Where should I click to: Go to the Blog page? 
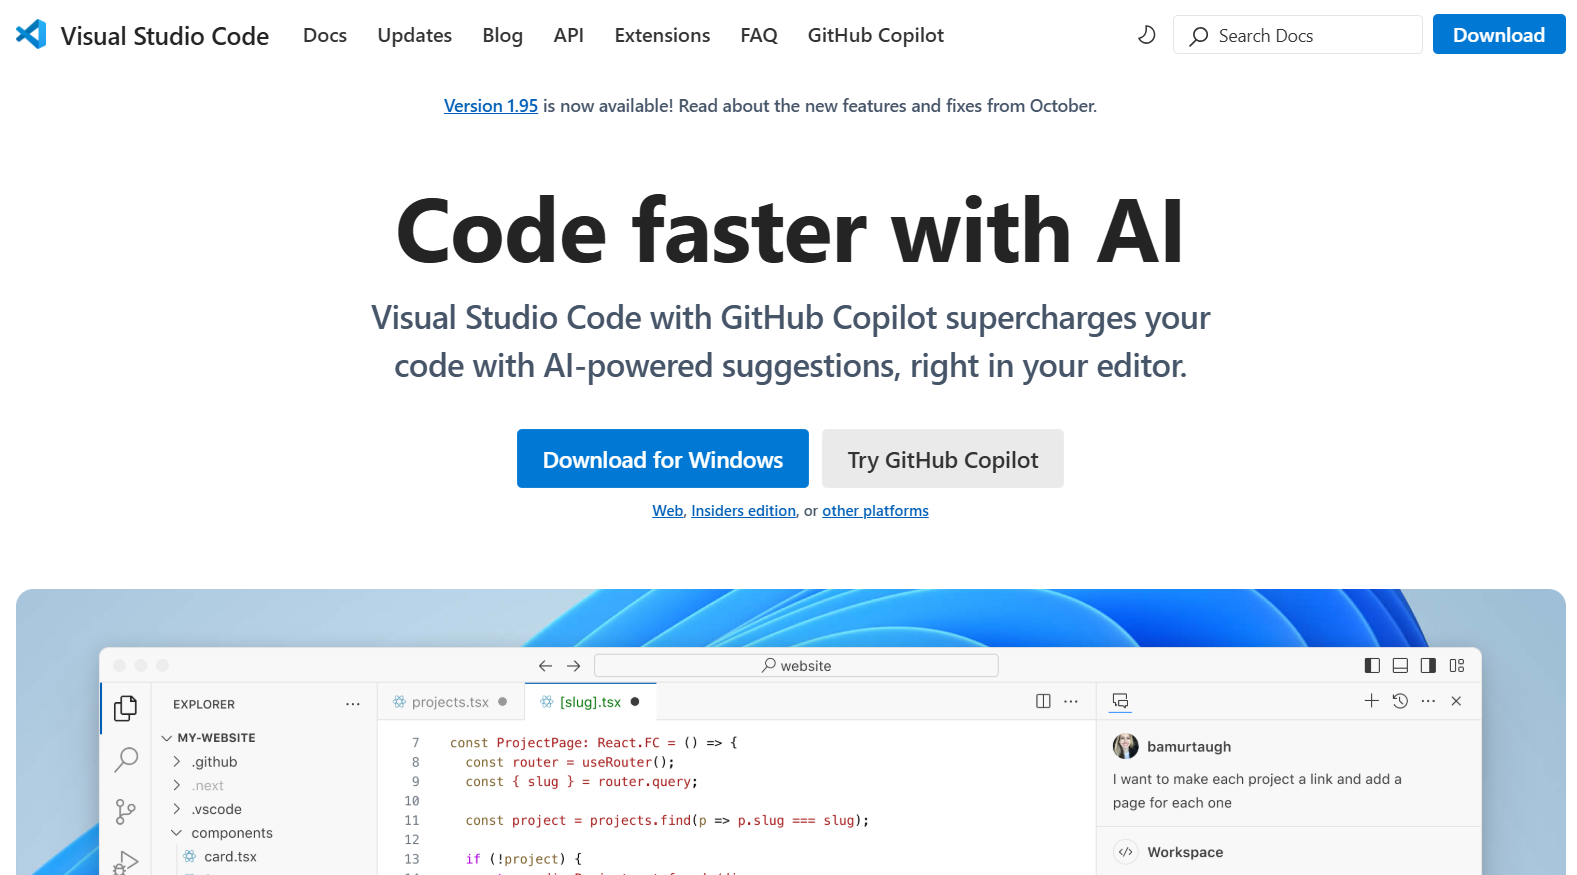(502, 35)
